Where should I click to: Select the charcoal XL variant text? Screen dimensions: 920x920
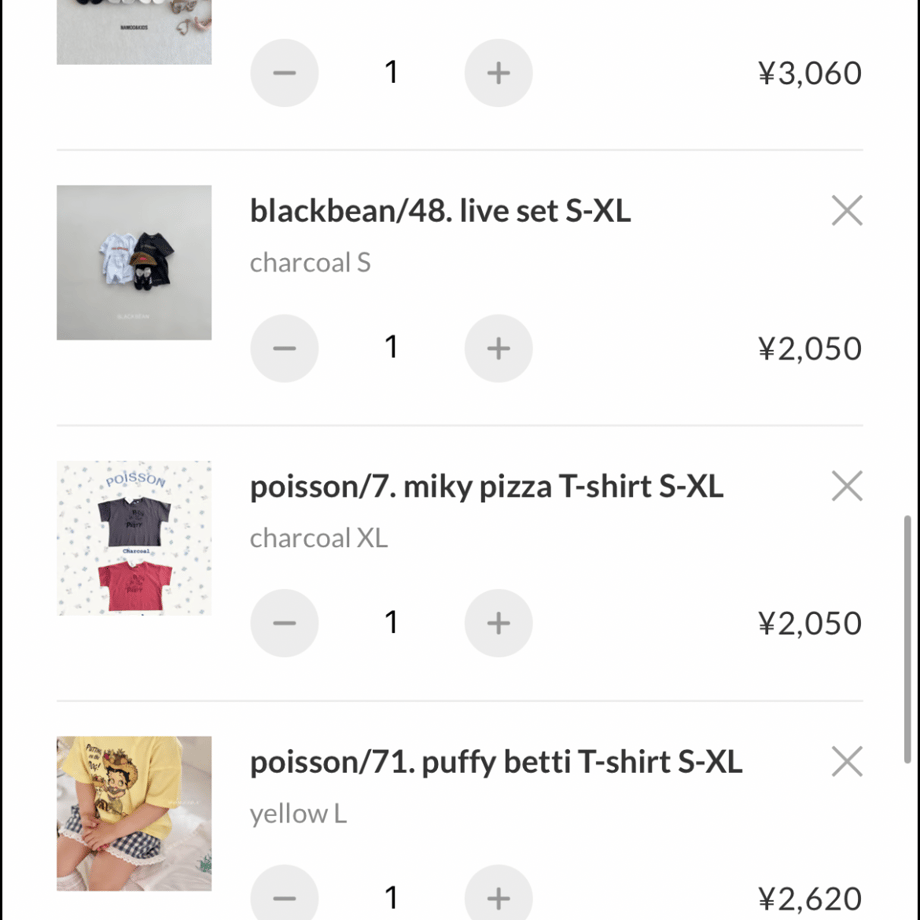click(319, 538)
